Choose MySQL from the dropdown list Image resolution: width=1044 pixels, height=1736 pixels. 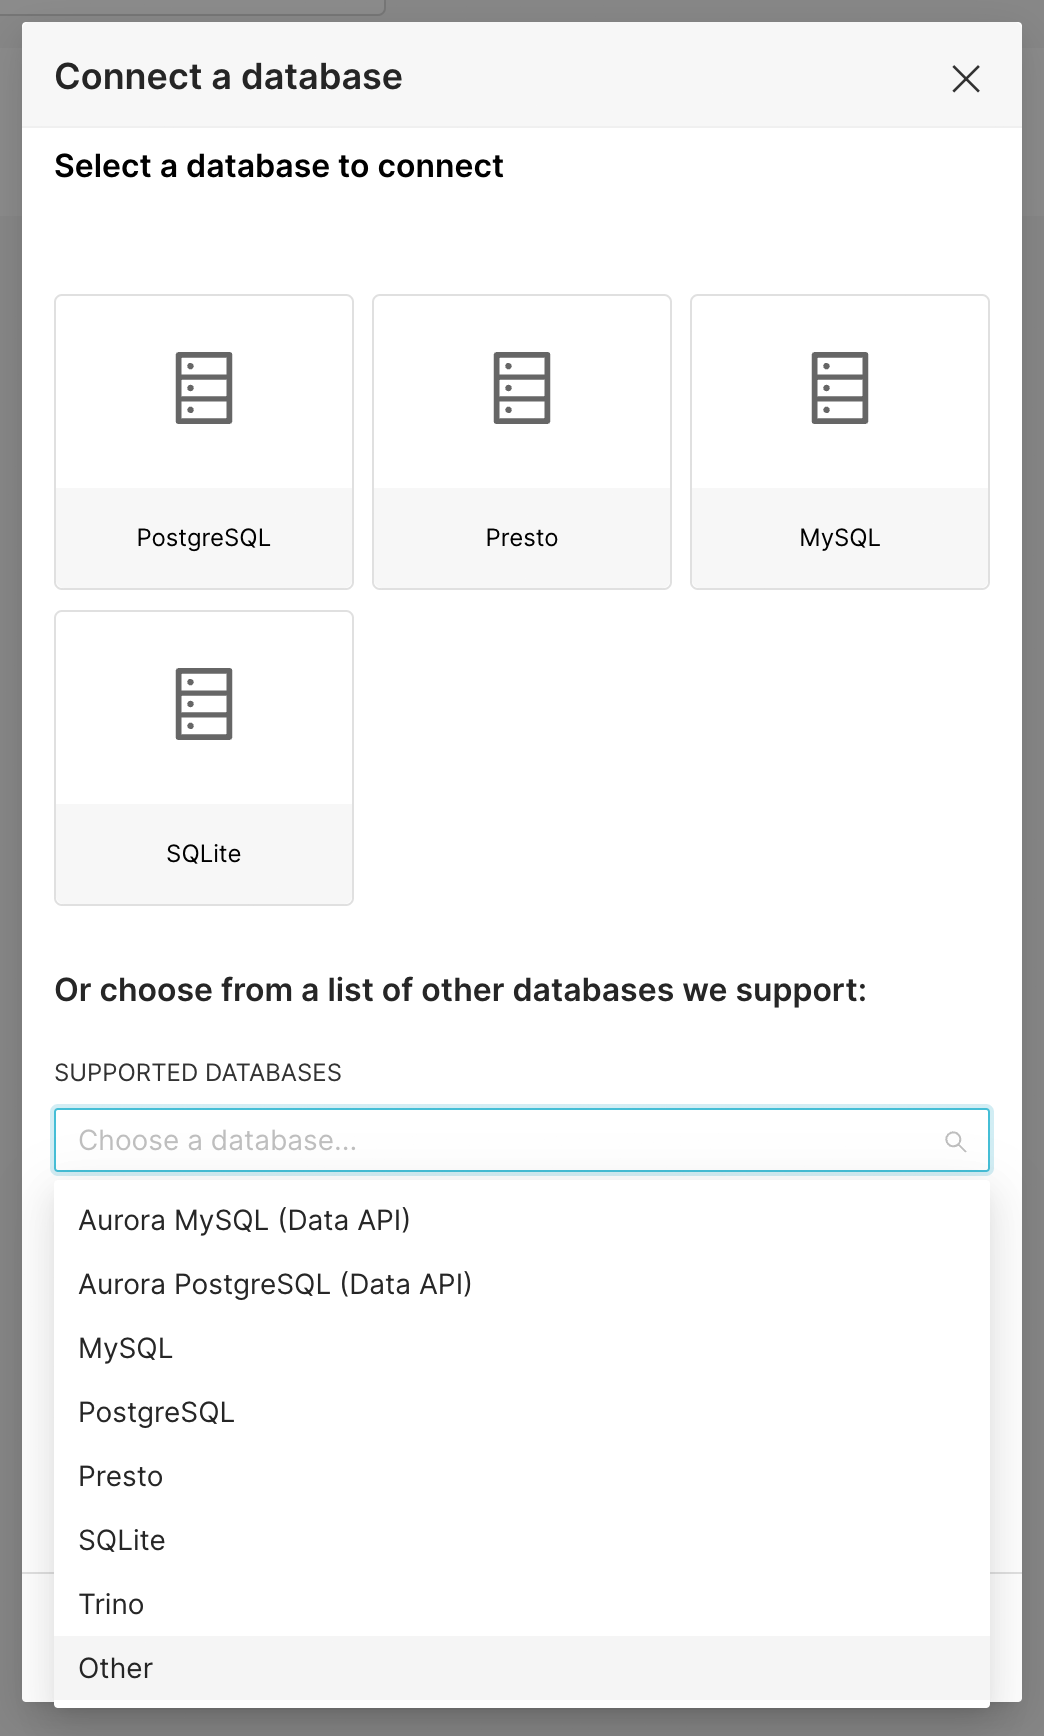coord(126,1348)
